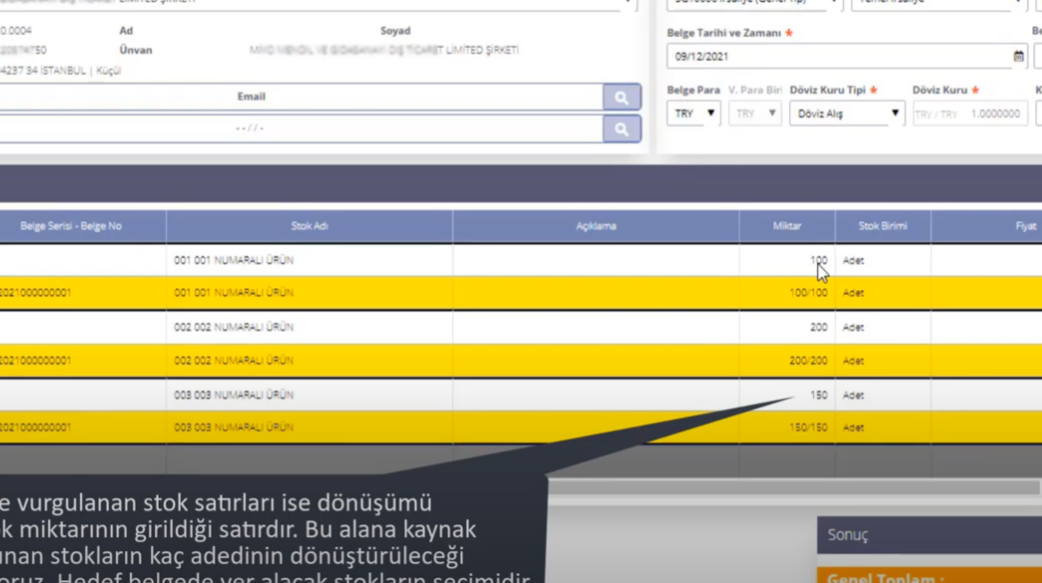Click the Belge Tarihi ve Zamanı date field
1042x583 pixels.
click(x=838, y=57)
